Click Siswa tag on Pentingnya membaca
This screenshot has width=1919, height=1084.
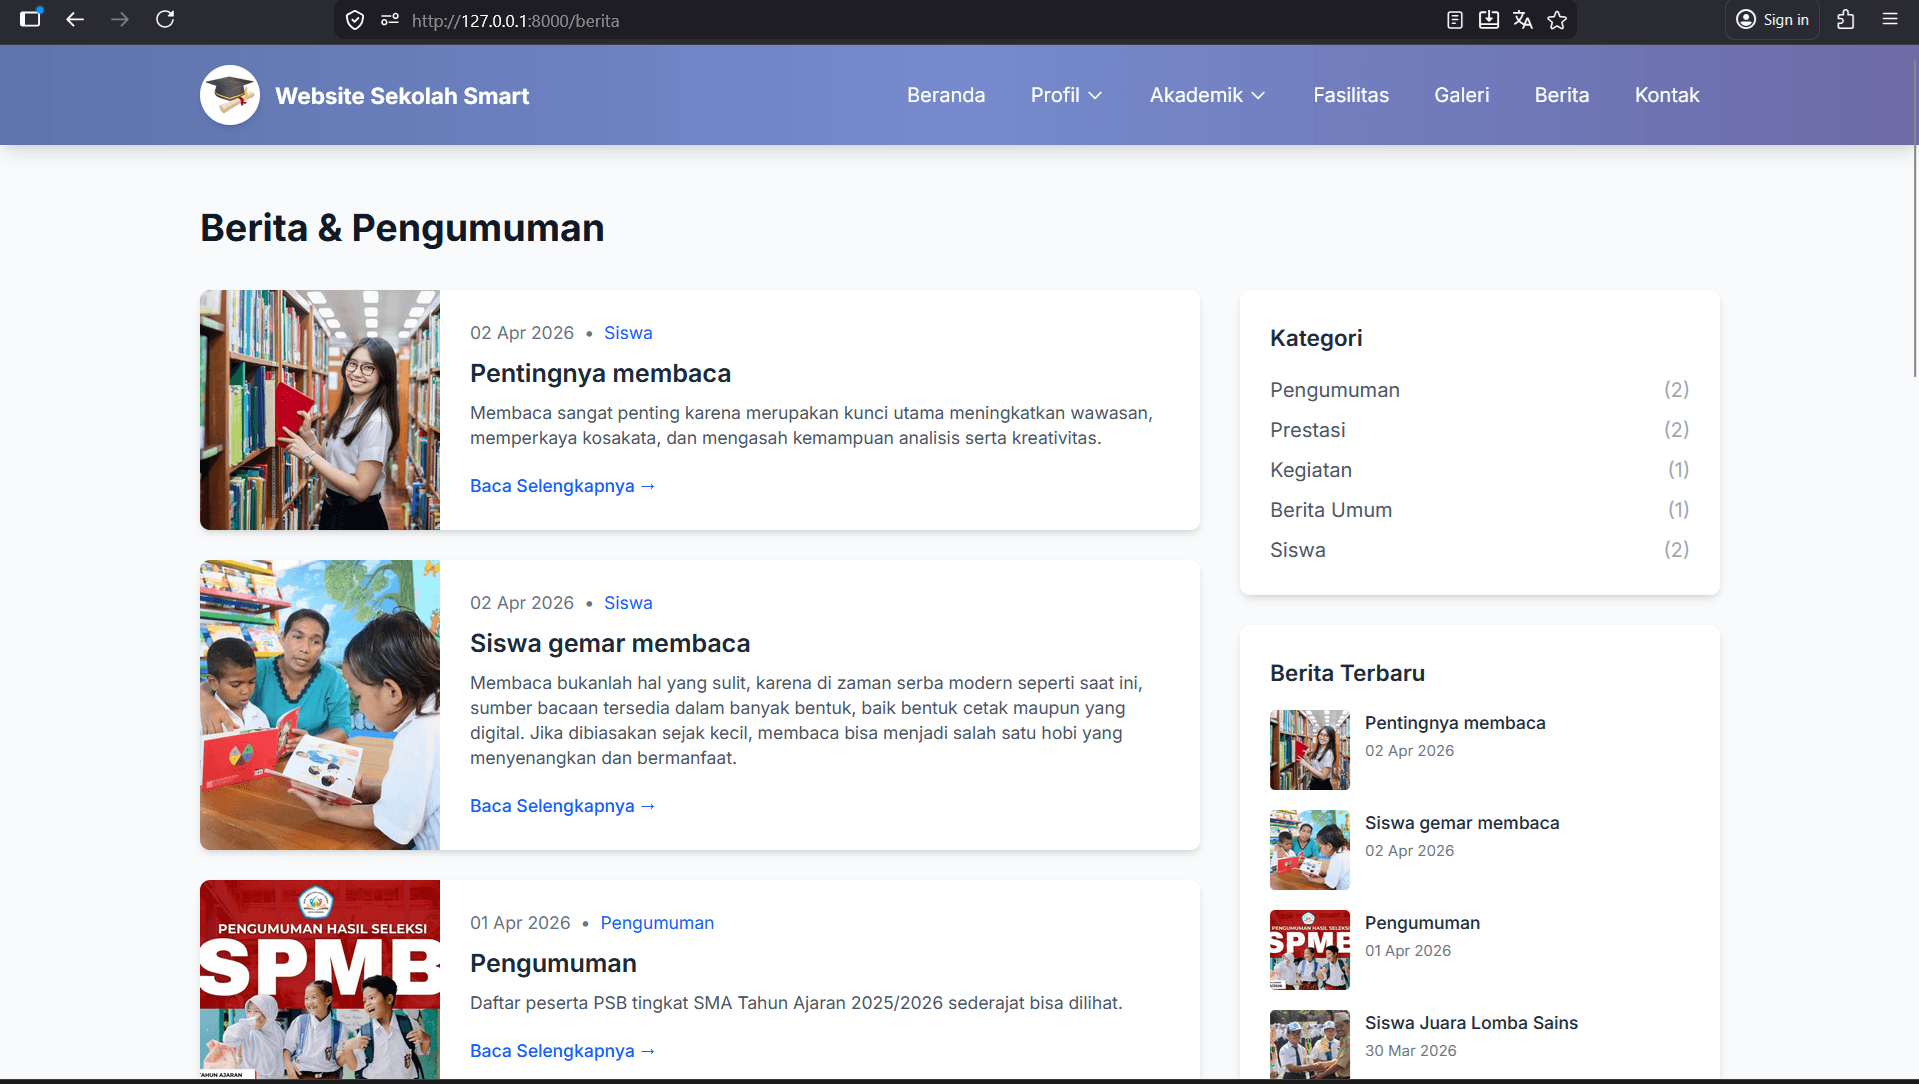click(x=628, y=333)
